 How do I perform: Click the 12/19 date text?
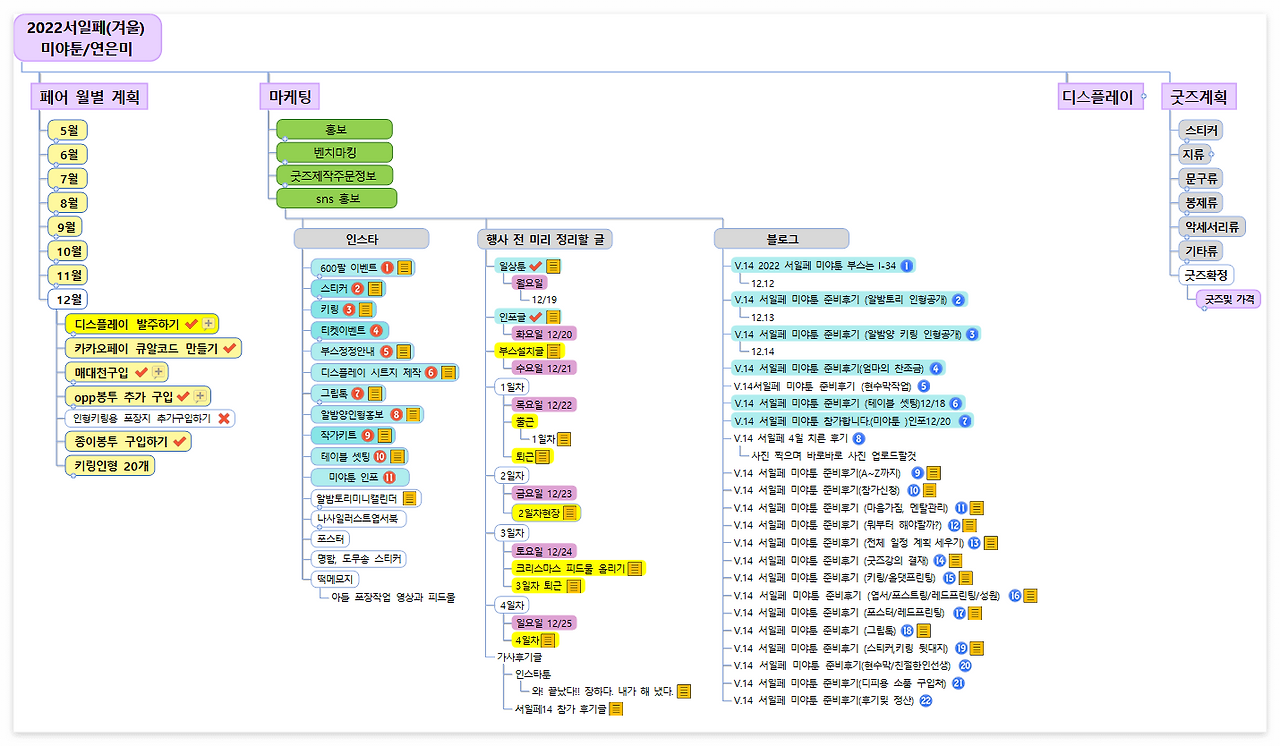[x=545, y=298]
